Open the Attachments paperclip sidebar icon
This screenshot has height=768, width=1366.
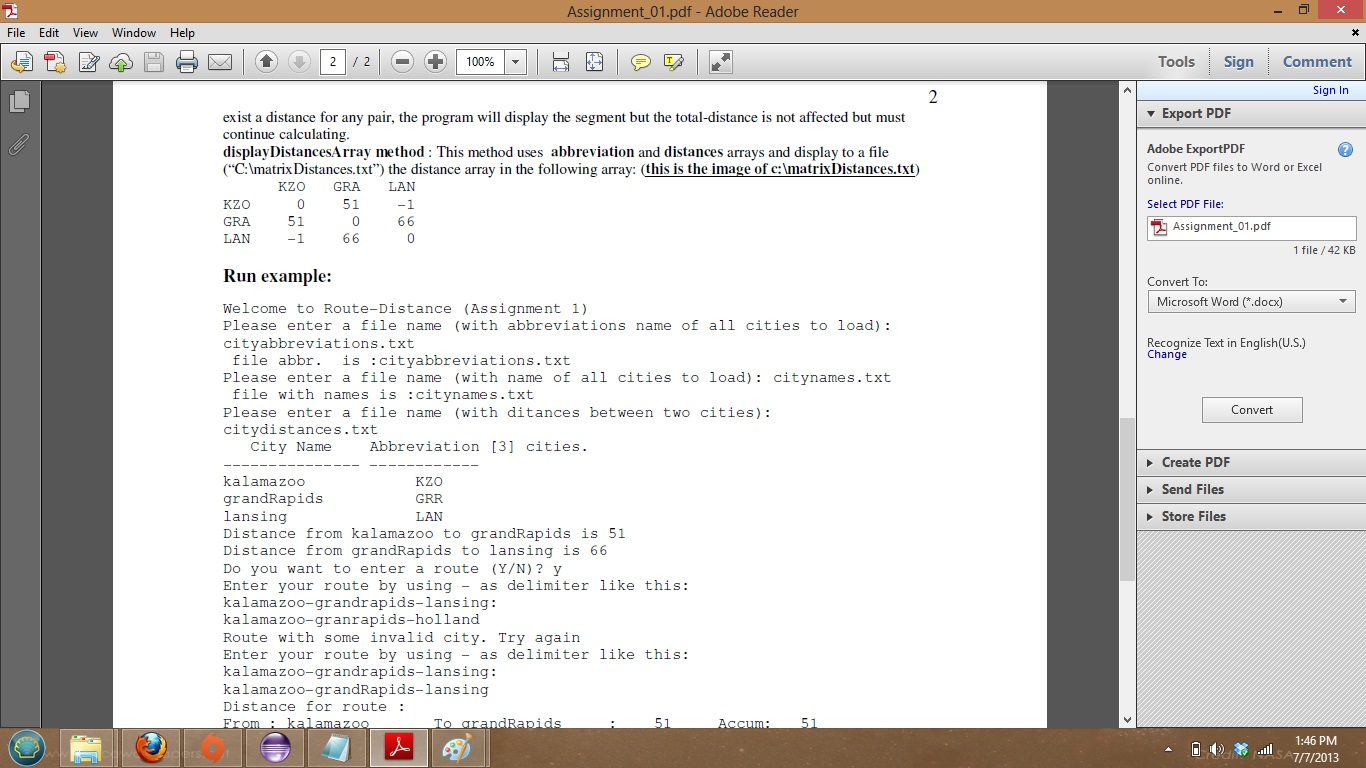[x=19, y=144]
